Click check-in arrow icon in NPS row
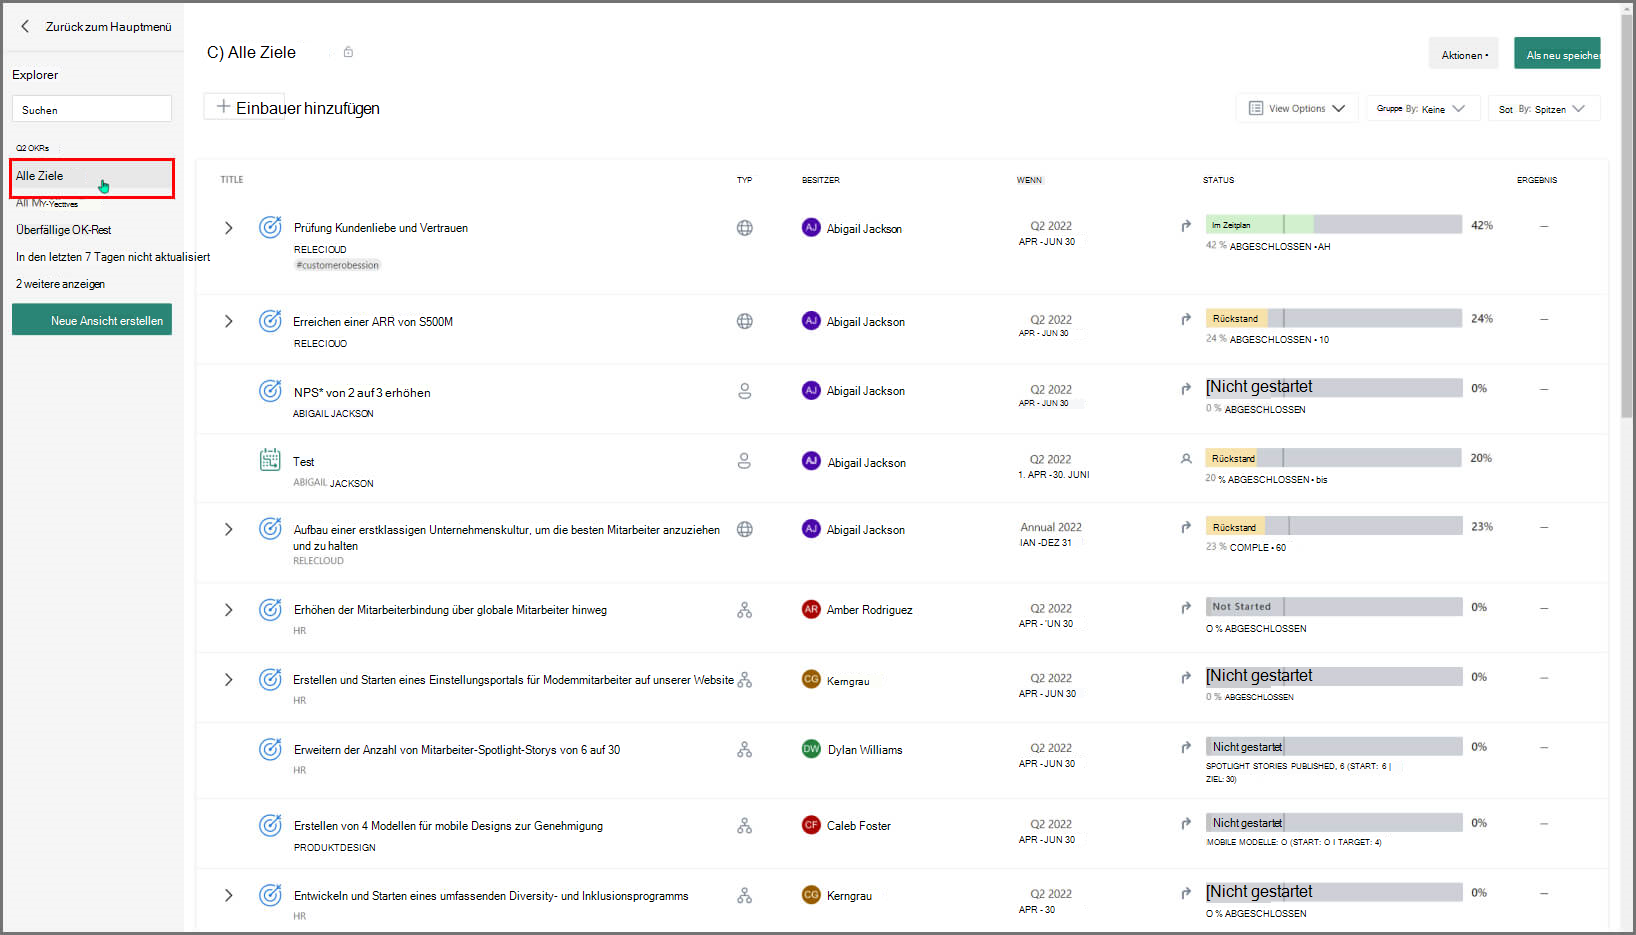This screenshot has width=1636, height=935. (1186, 389)
